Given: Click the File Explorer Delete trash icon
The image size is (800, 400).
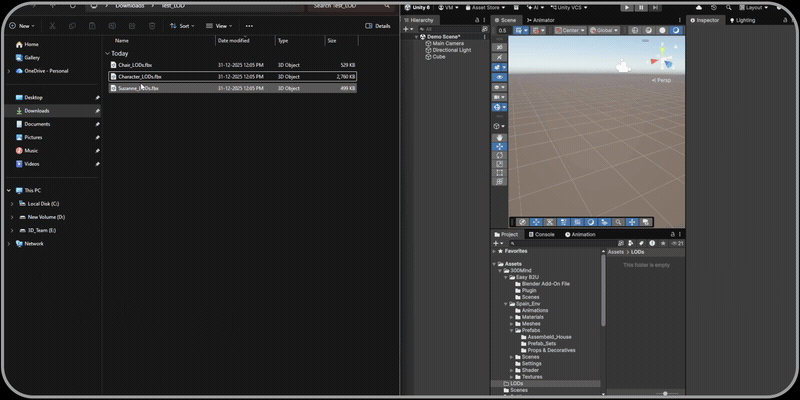Looking at the screenshot, I should 152,26.
